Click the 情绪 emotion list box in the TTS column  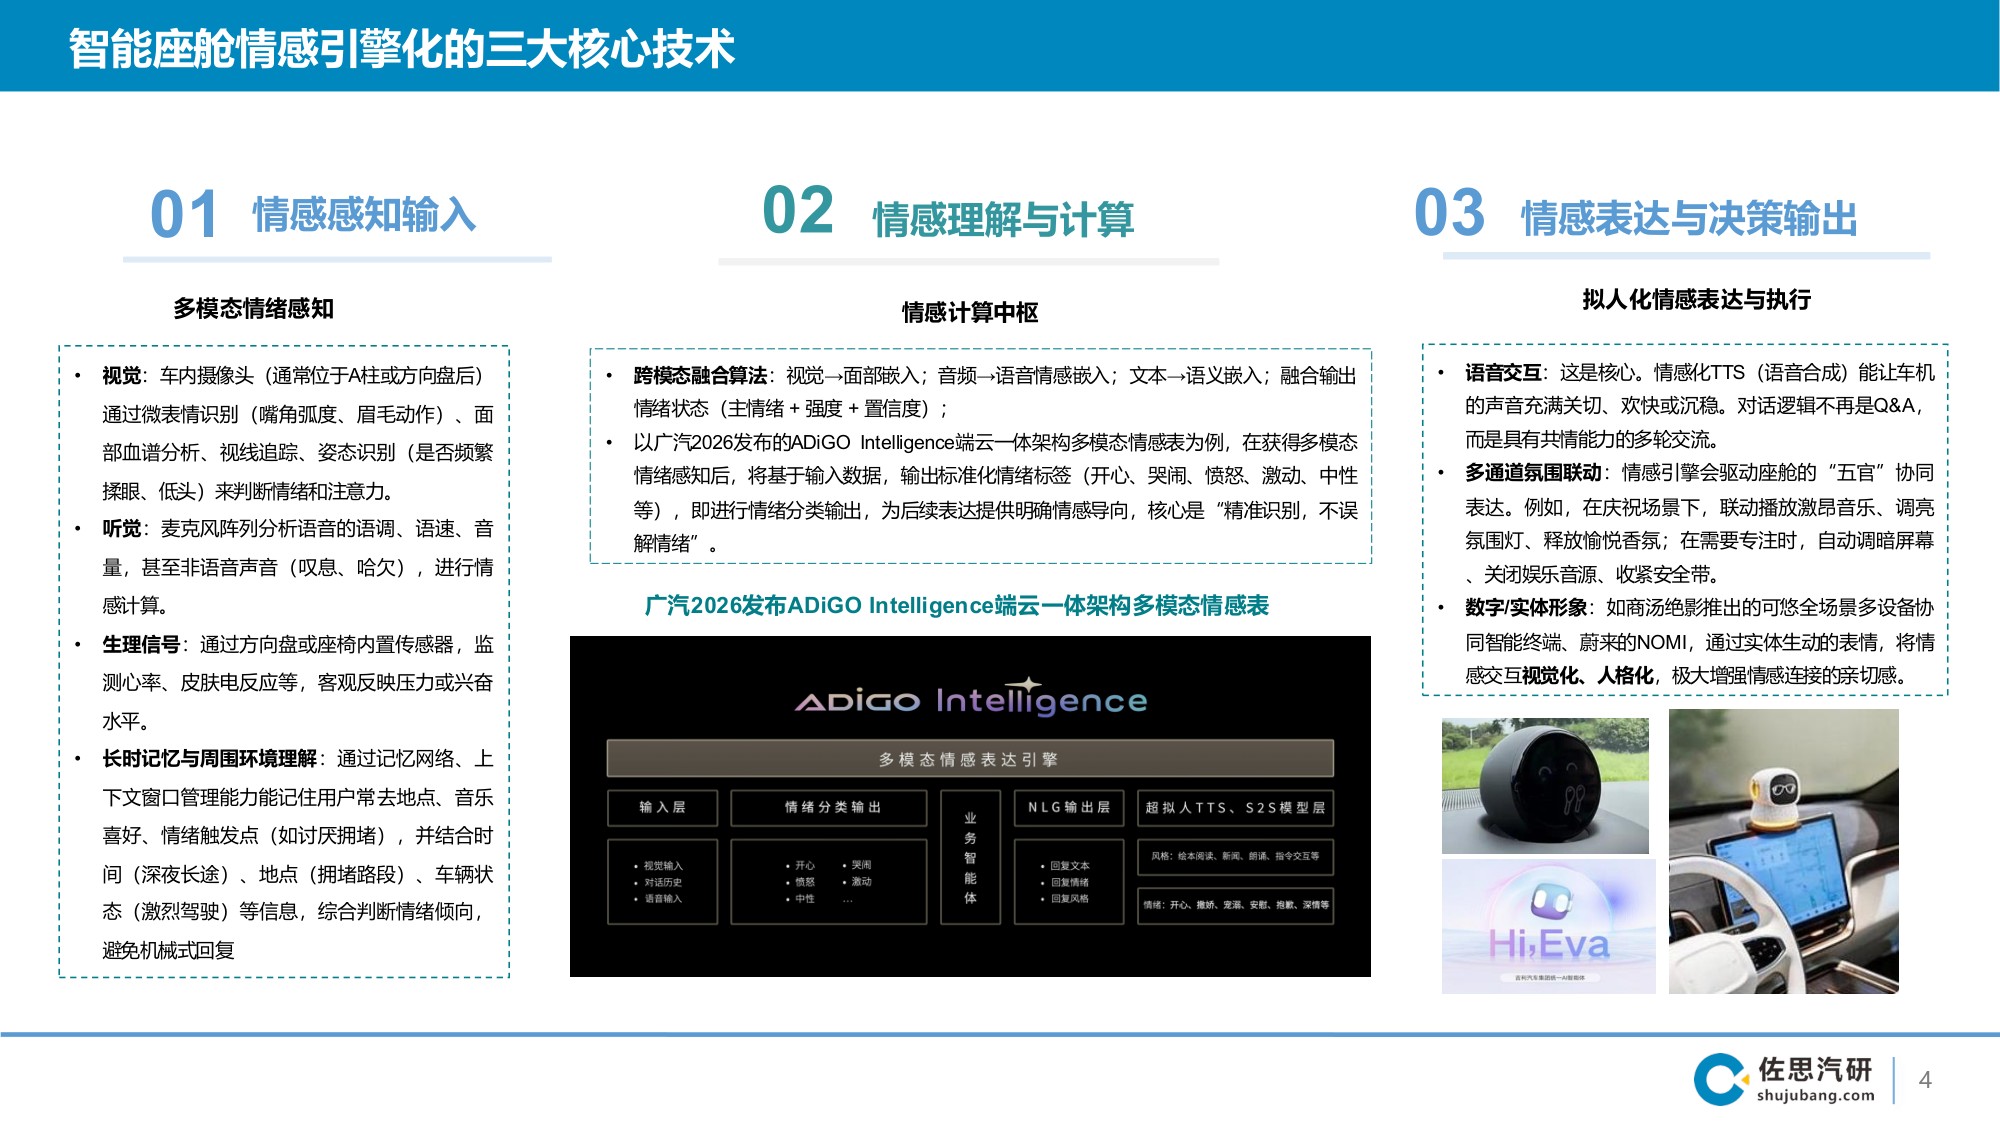pos(1235,905)
